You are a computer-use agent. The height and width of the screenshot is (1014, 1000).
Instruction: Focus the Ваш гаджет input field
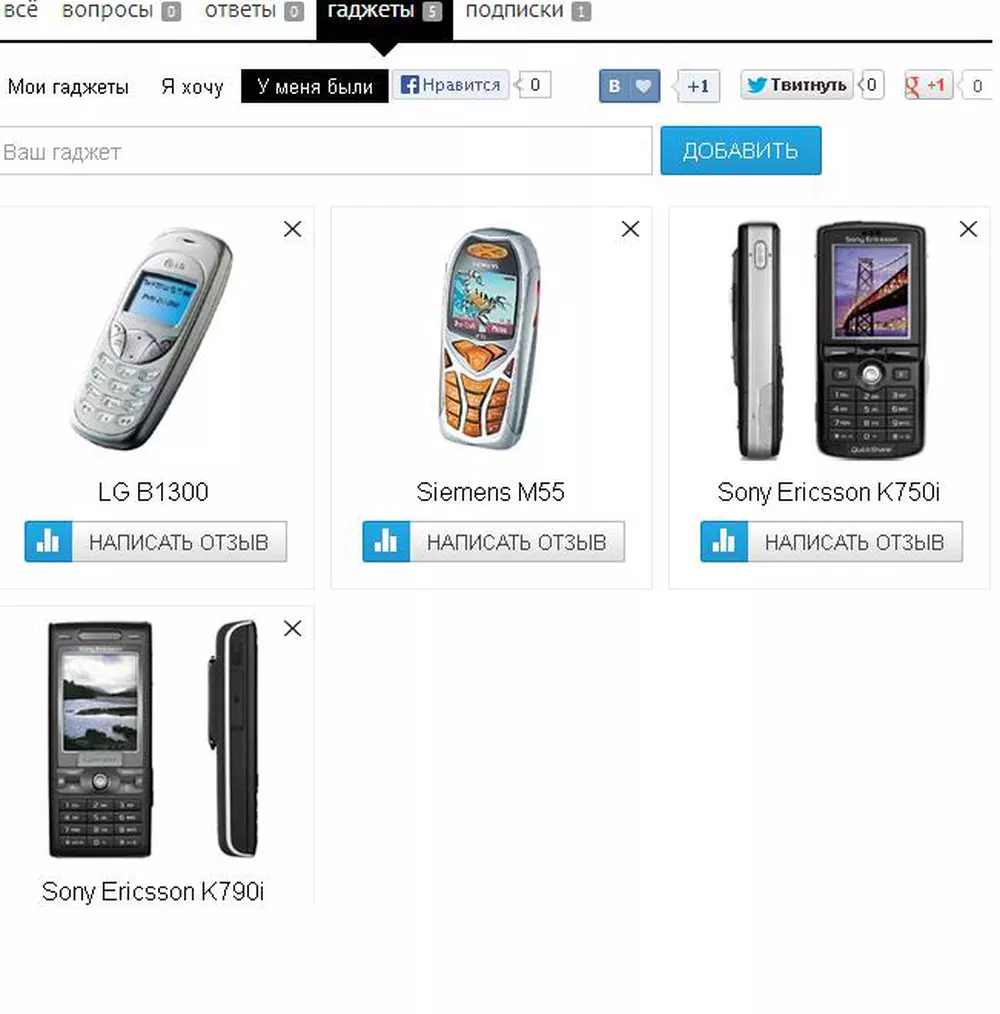click(x=325, y=151)
